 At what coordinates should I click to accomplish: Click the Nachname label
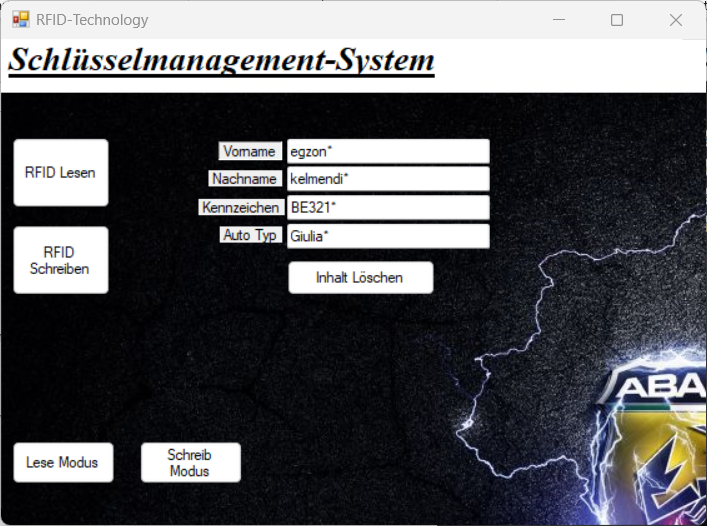click(245, 179)
